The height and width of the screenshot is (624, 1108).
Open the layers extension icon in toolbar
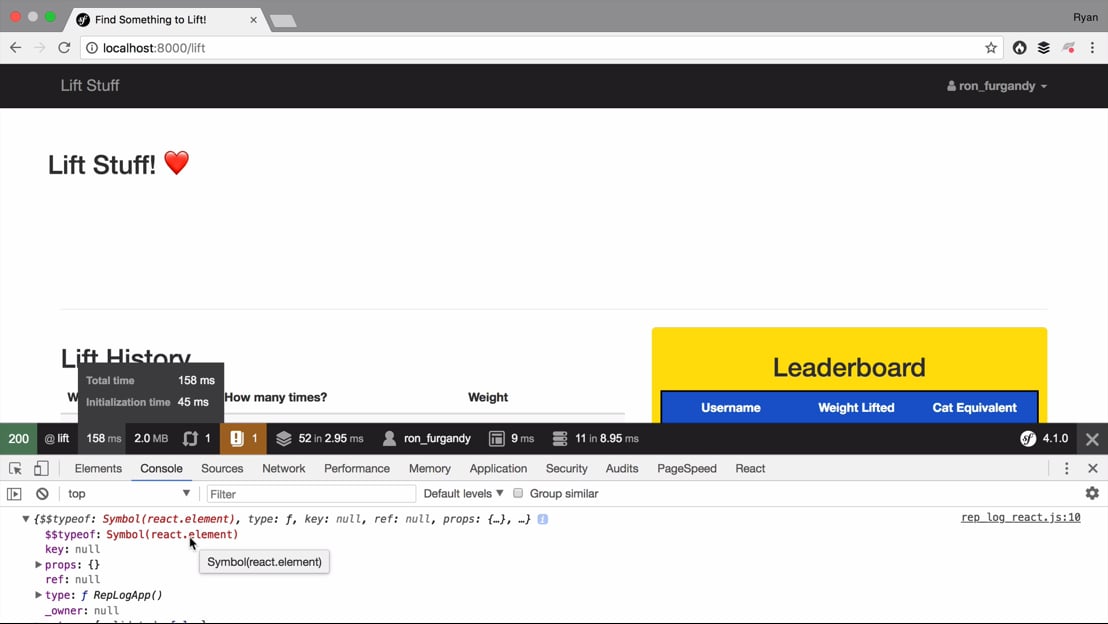point(1044,47)
